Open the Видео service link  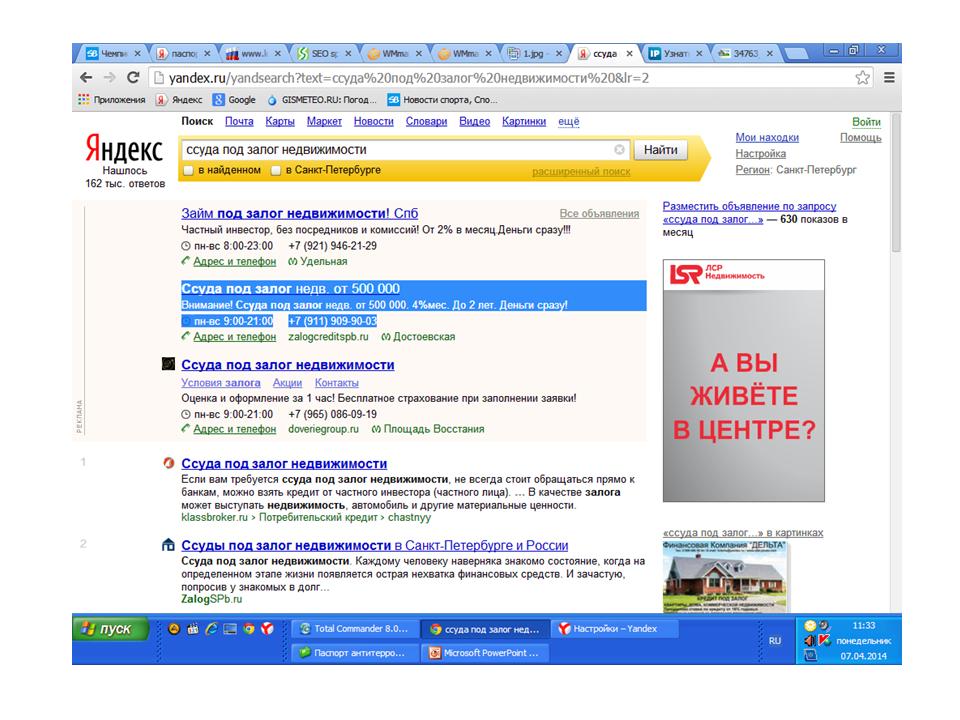(474, 121)
